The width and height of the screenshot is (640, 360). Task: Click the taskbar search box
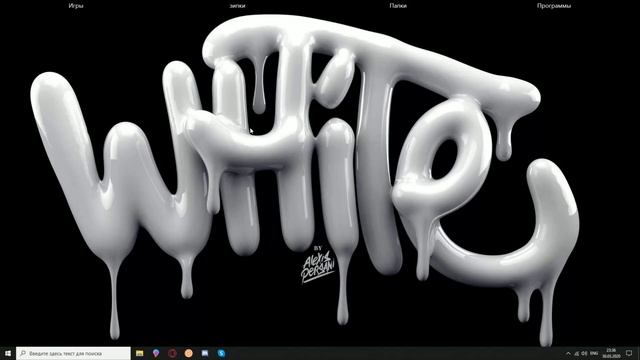tap(73, 353)
